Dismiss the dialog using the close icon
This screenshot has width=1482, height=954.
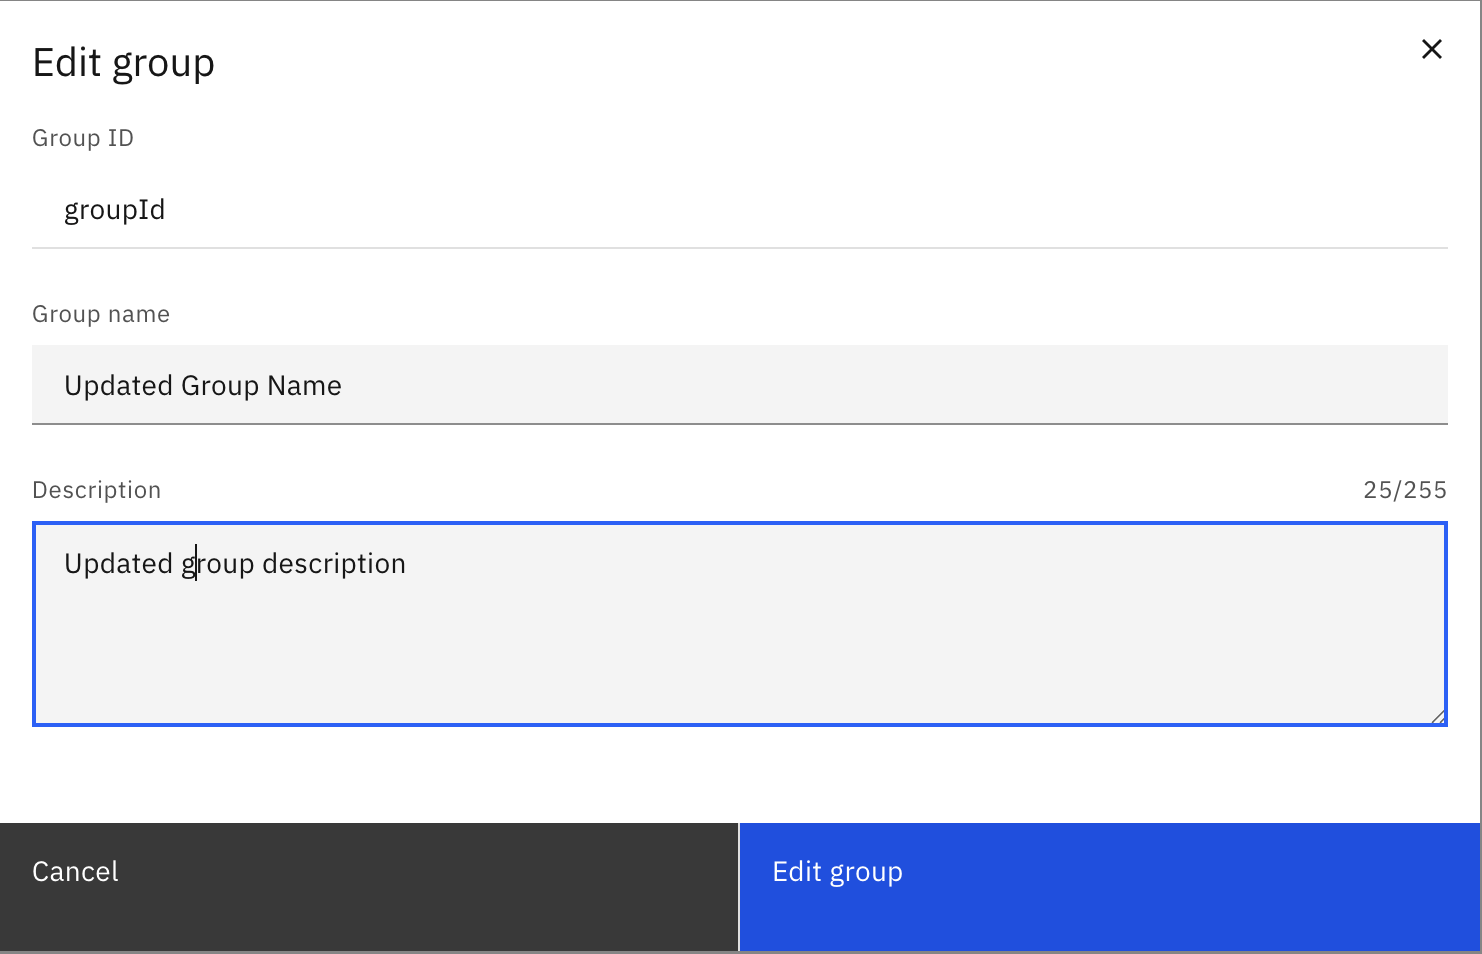click(1431, 48)
